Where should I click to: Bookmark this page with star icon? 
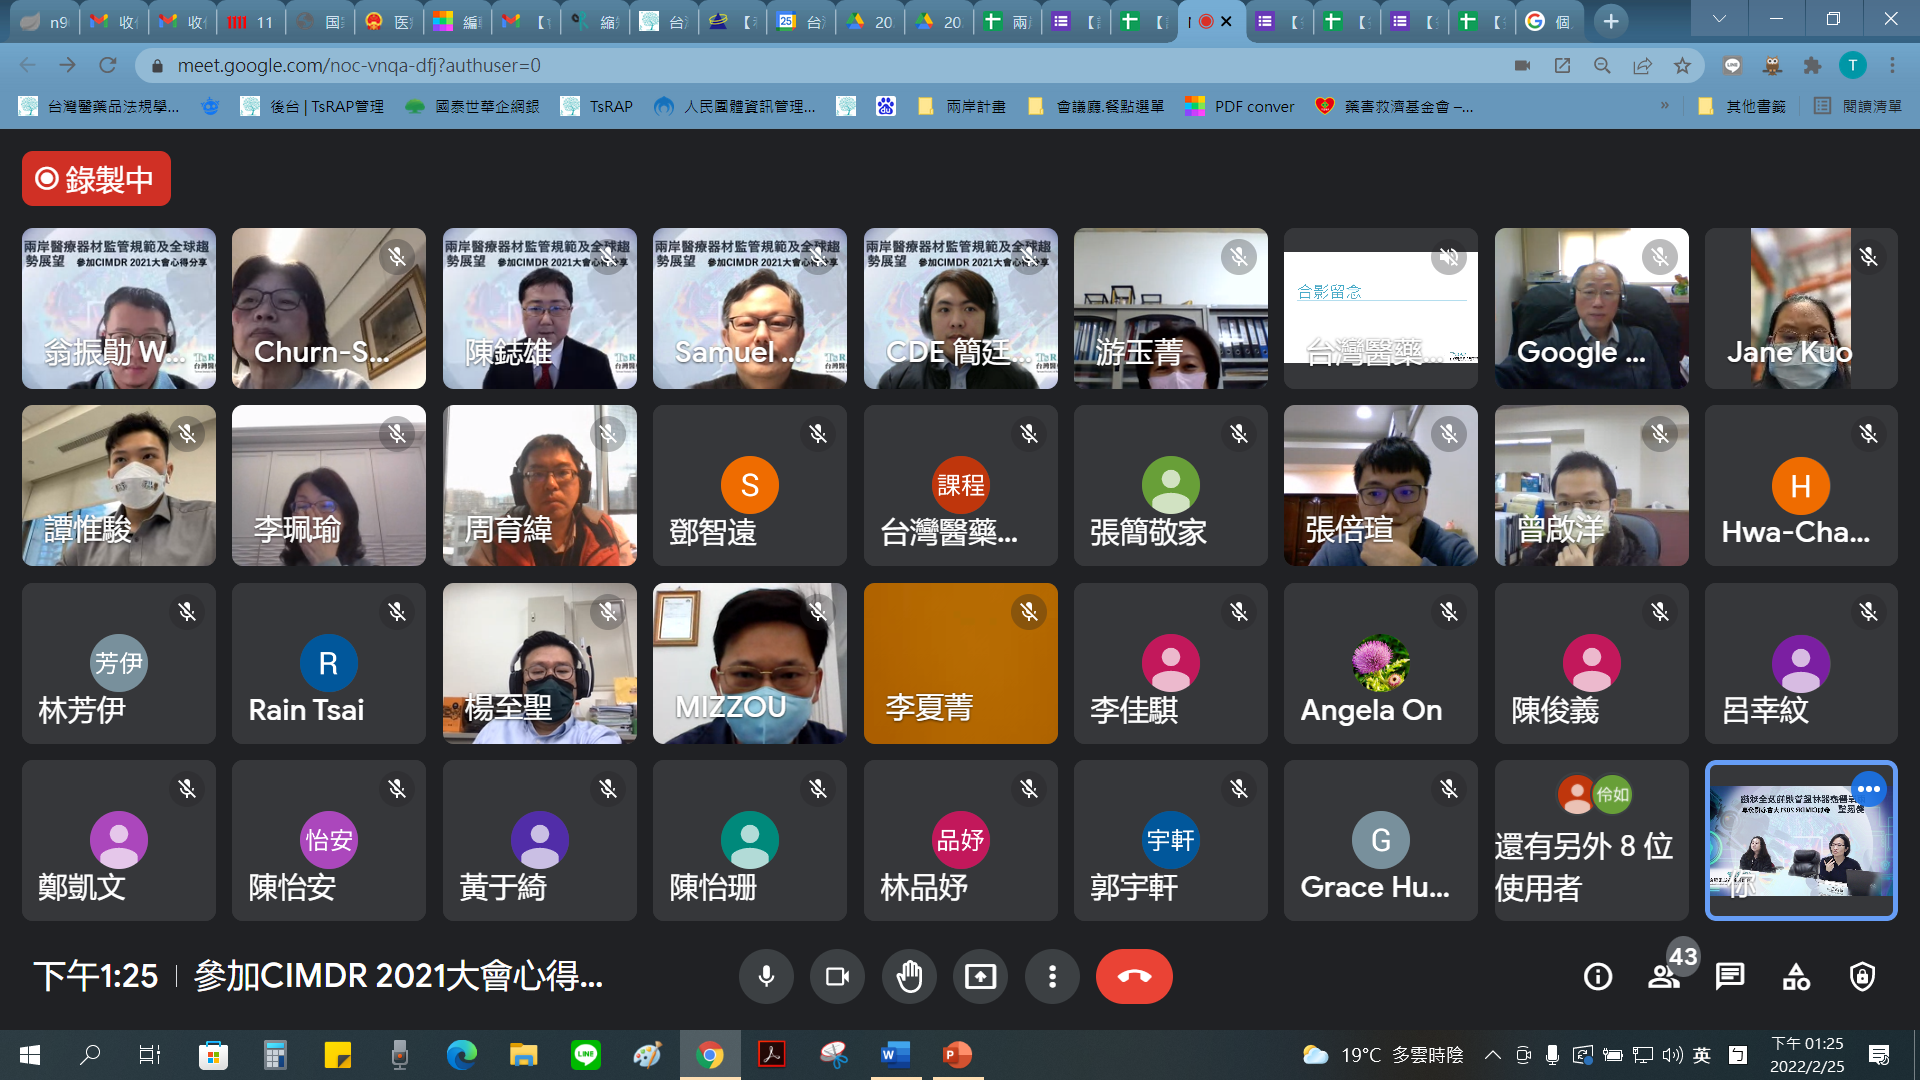point(1682,65)
